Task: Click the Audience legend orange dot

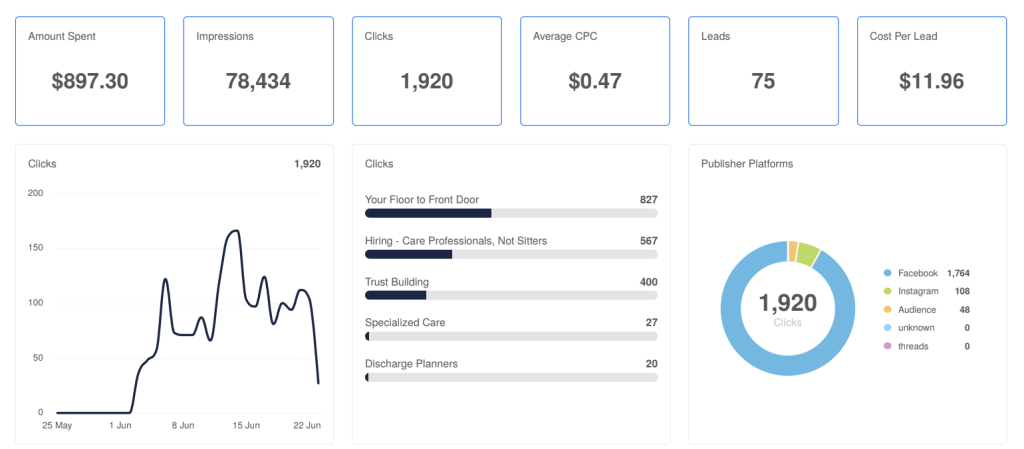Action: coord(887,309)
